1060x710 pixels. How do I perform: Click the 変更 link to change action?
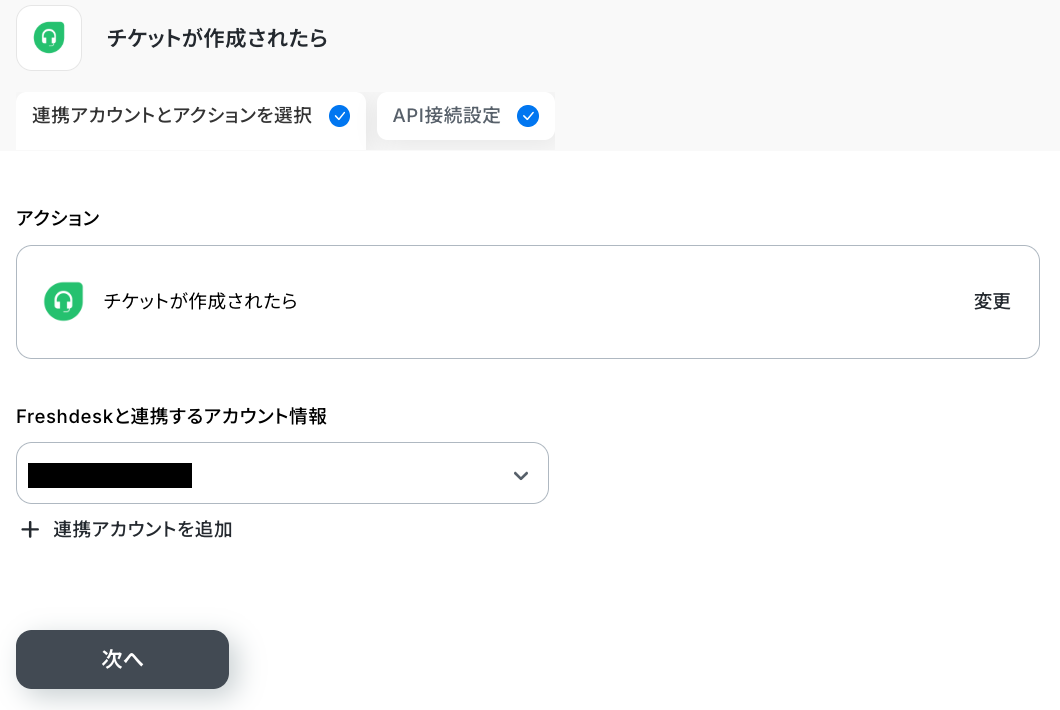click(992, 302)
